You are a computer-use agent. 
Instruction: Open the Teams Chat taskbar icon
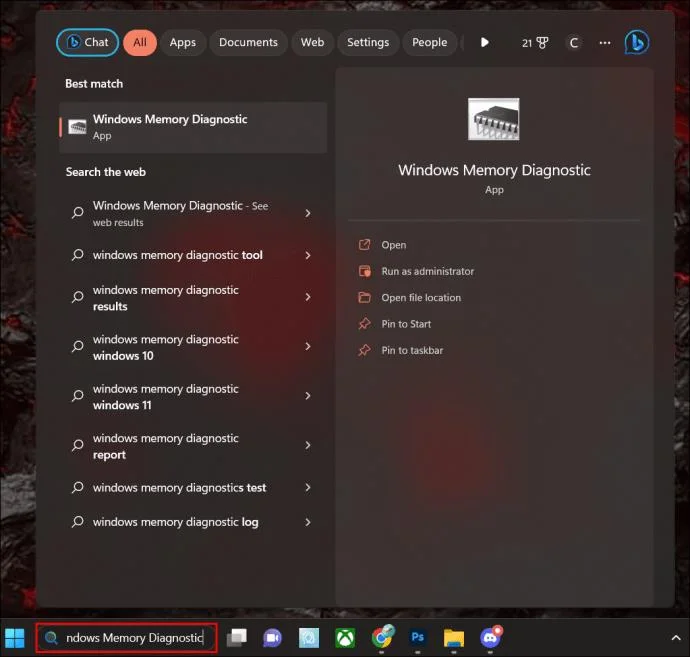click(x=272, y=638)
